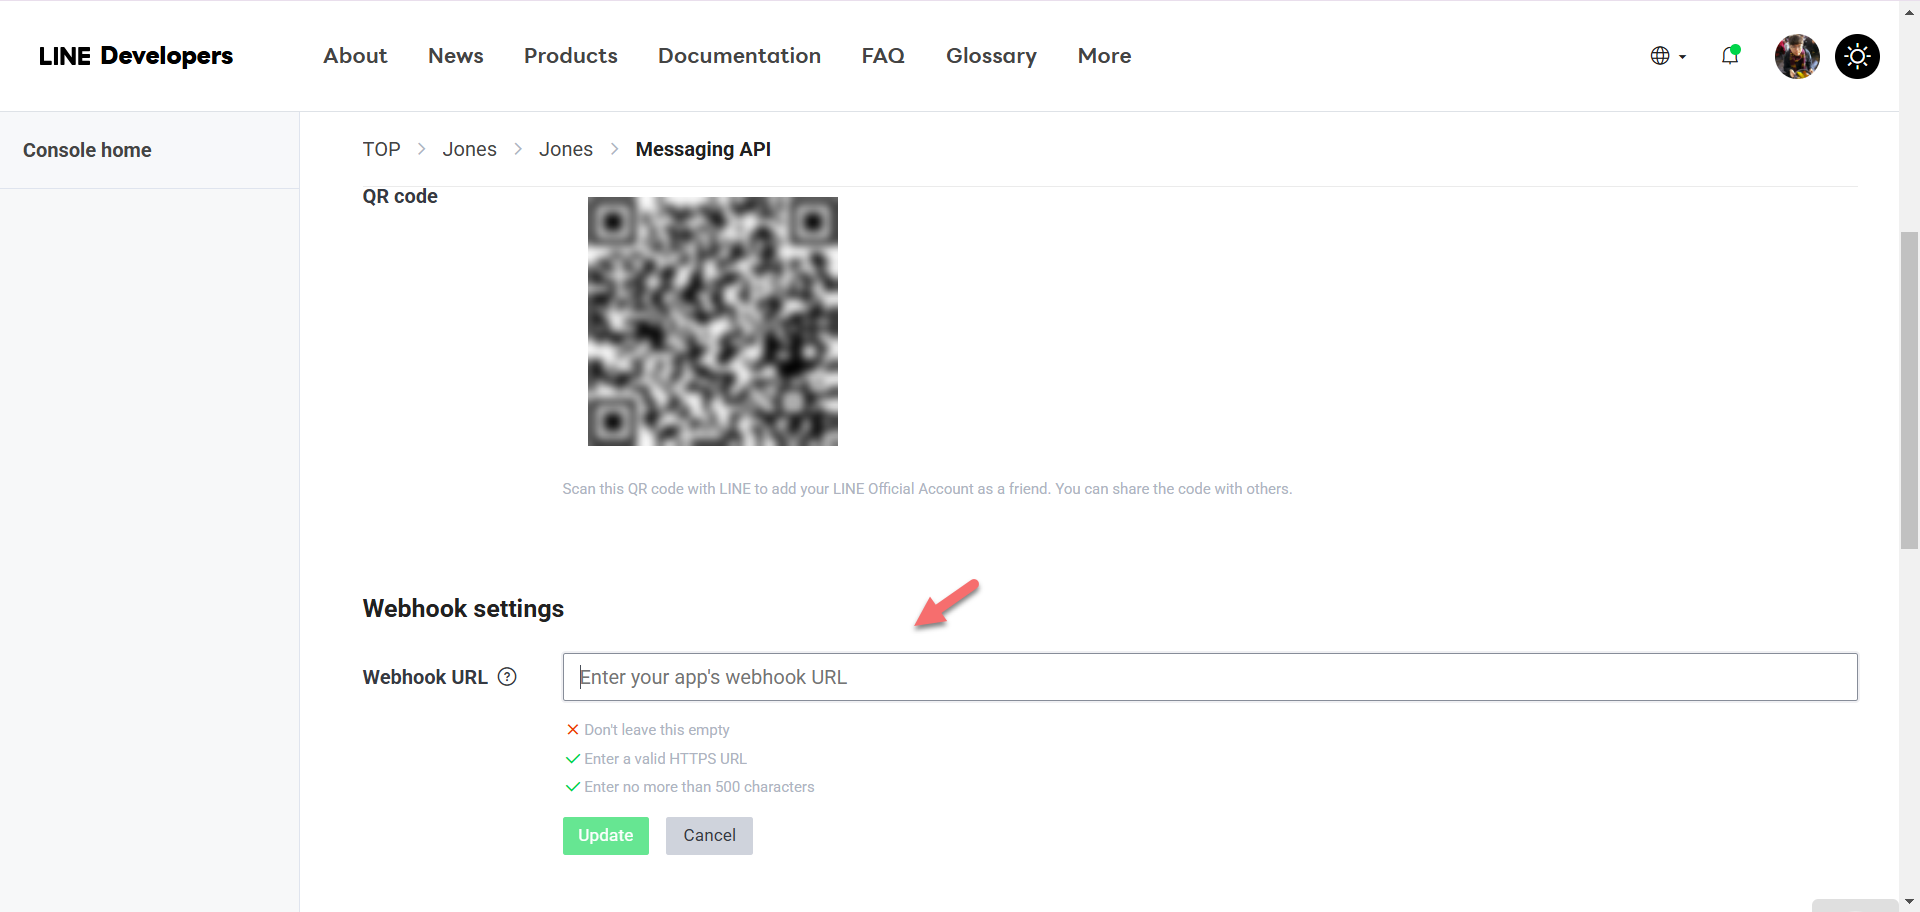Click the Jones breadcrumb link
Image resolution: width=1920 pixels, height=912 pixels.
pos(469,148)
